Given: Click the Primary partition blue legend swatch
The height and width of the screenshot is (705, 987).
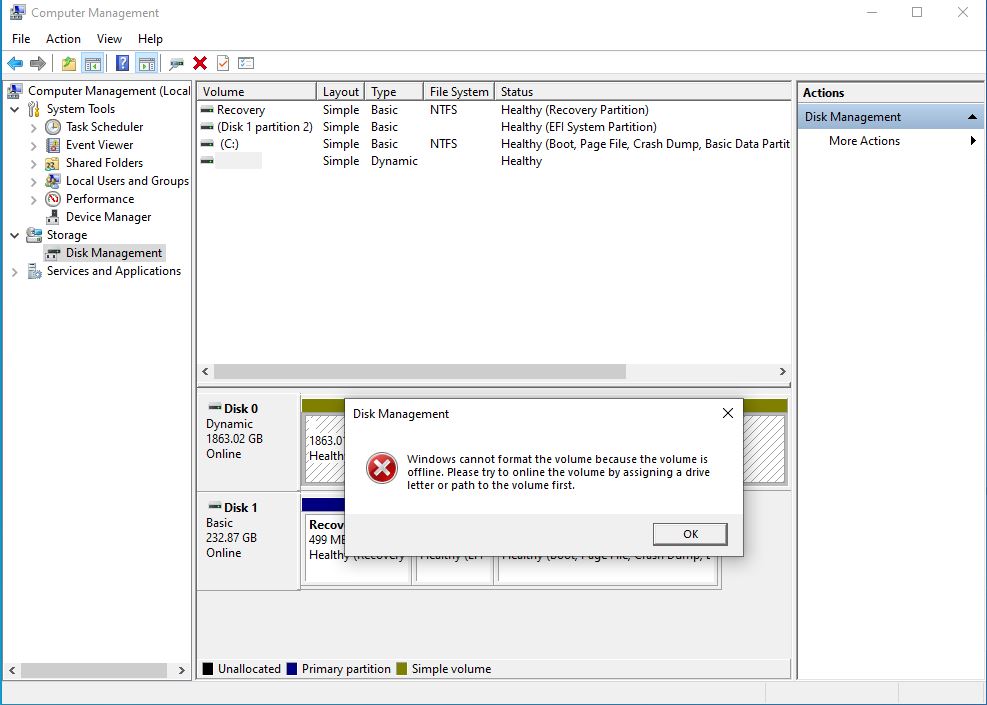Looking at the screenshot, I should 291,668.
